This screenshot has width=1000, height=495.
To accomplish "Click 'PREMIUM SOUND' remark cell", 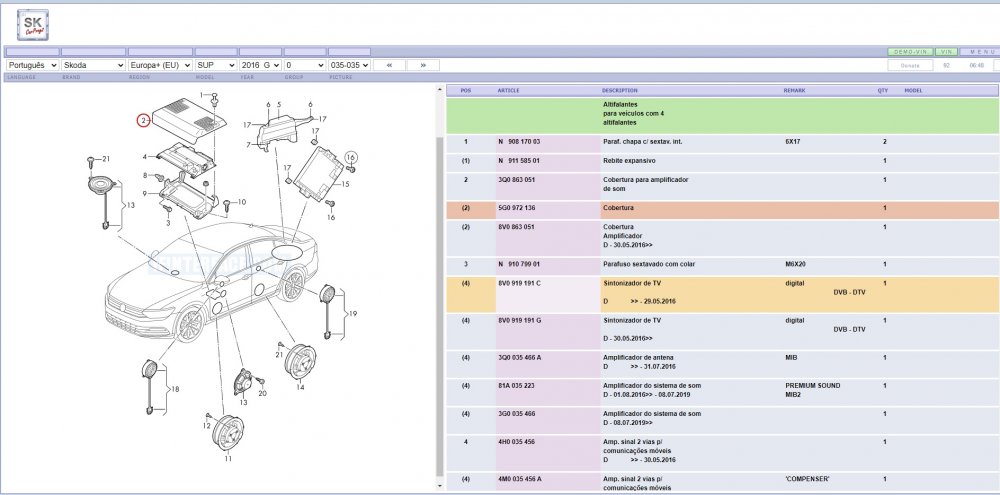I will tap(812, 386).
